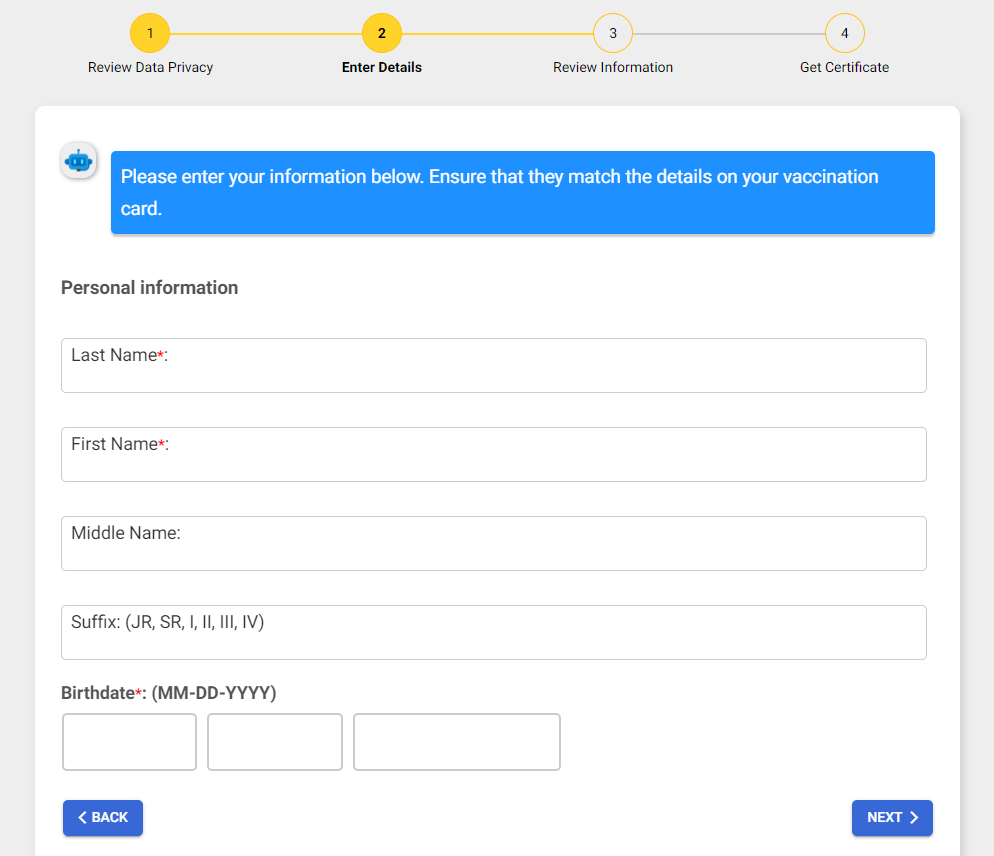The width and height of the screenshot is (994, 856).
Task: Click the Personal information section heading
Action: point(150,288)
